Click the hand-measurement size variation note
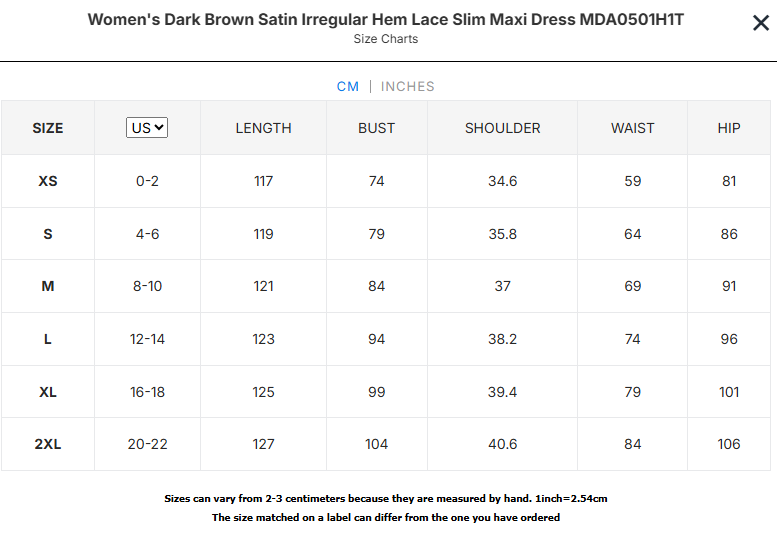This screenshot has width=777, height=548. [x=386, y=498]
